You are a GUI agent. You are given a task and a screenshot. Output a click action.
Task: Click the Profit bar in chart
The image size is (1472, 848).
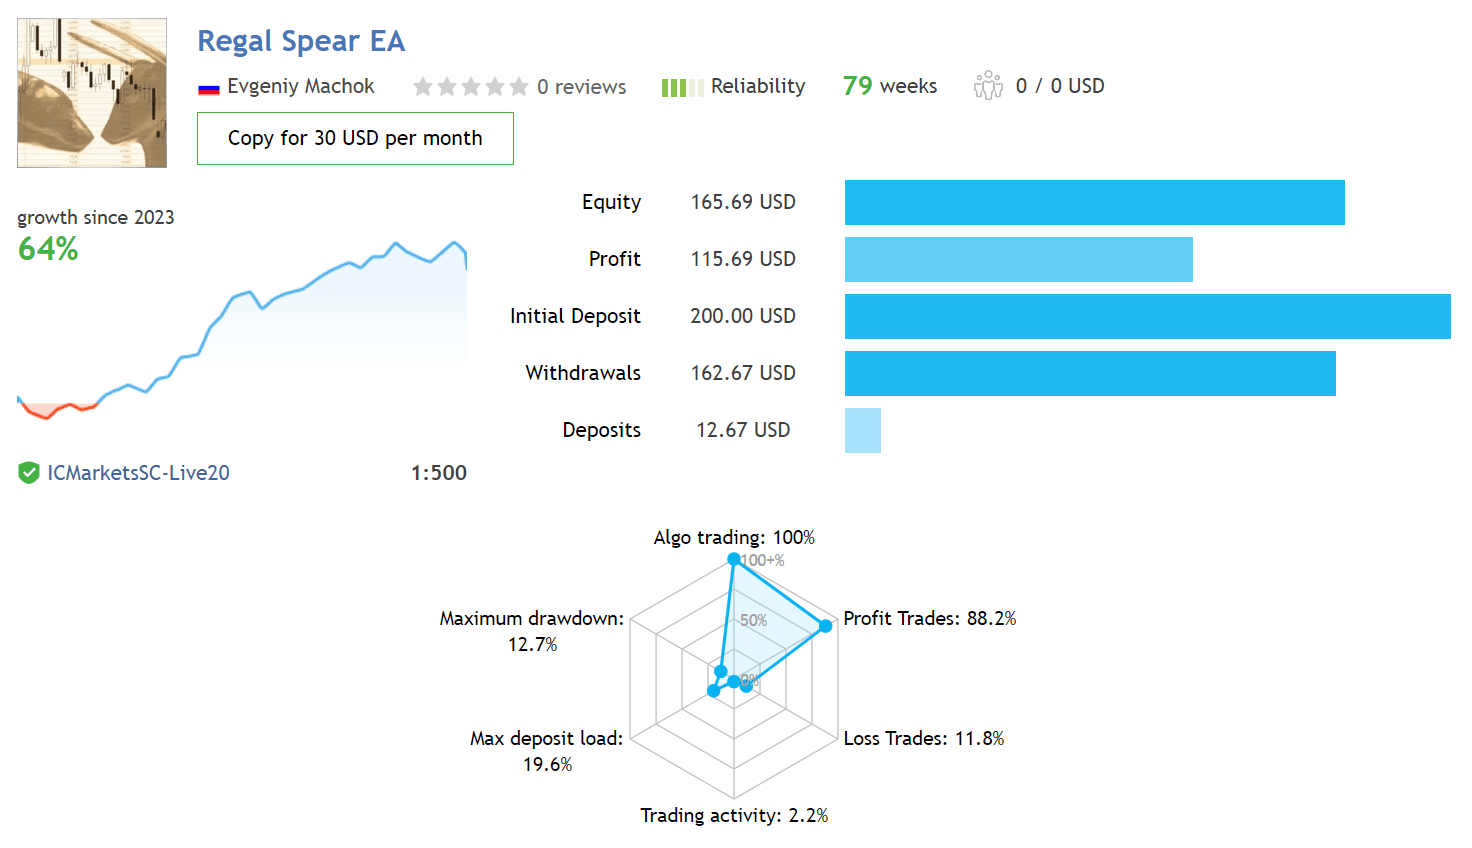point(1018,259)
